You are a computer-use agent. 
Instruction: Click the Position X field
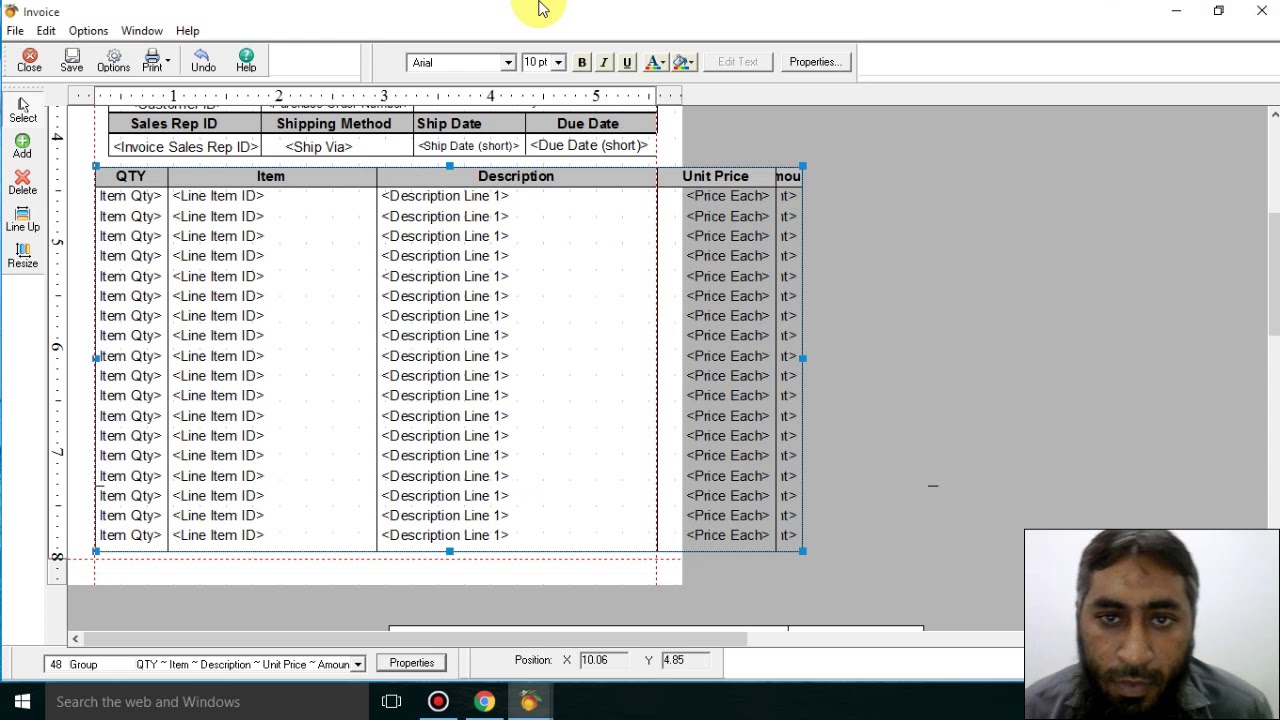point(603,660)
